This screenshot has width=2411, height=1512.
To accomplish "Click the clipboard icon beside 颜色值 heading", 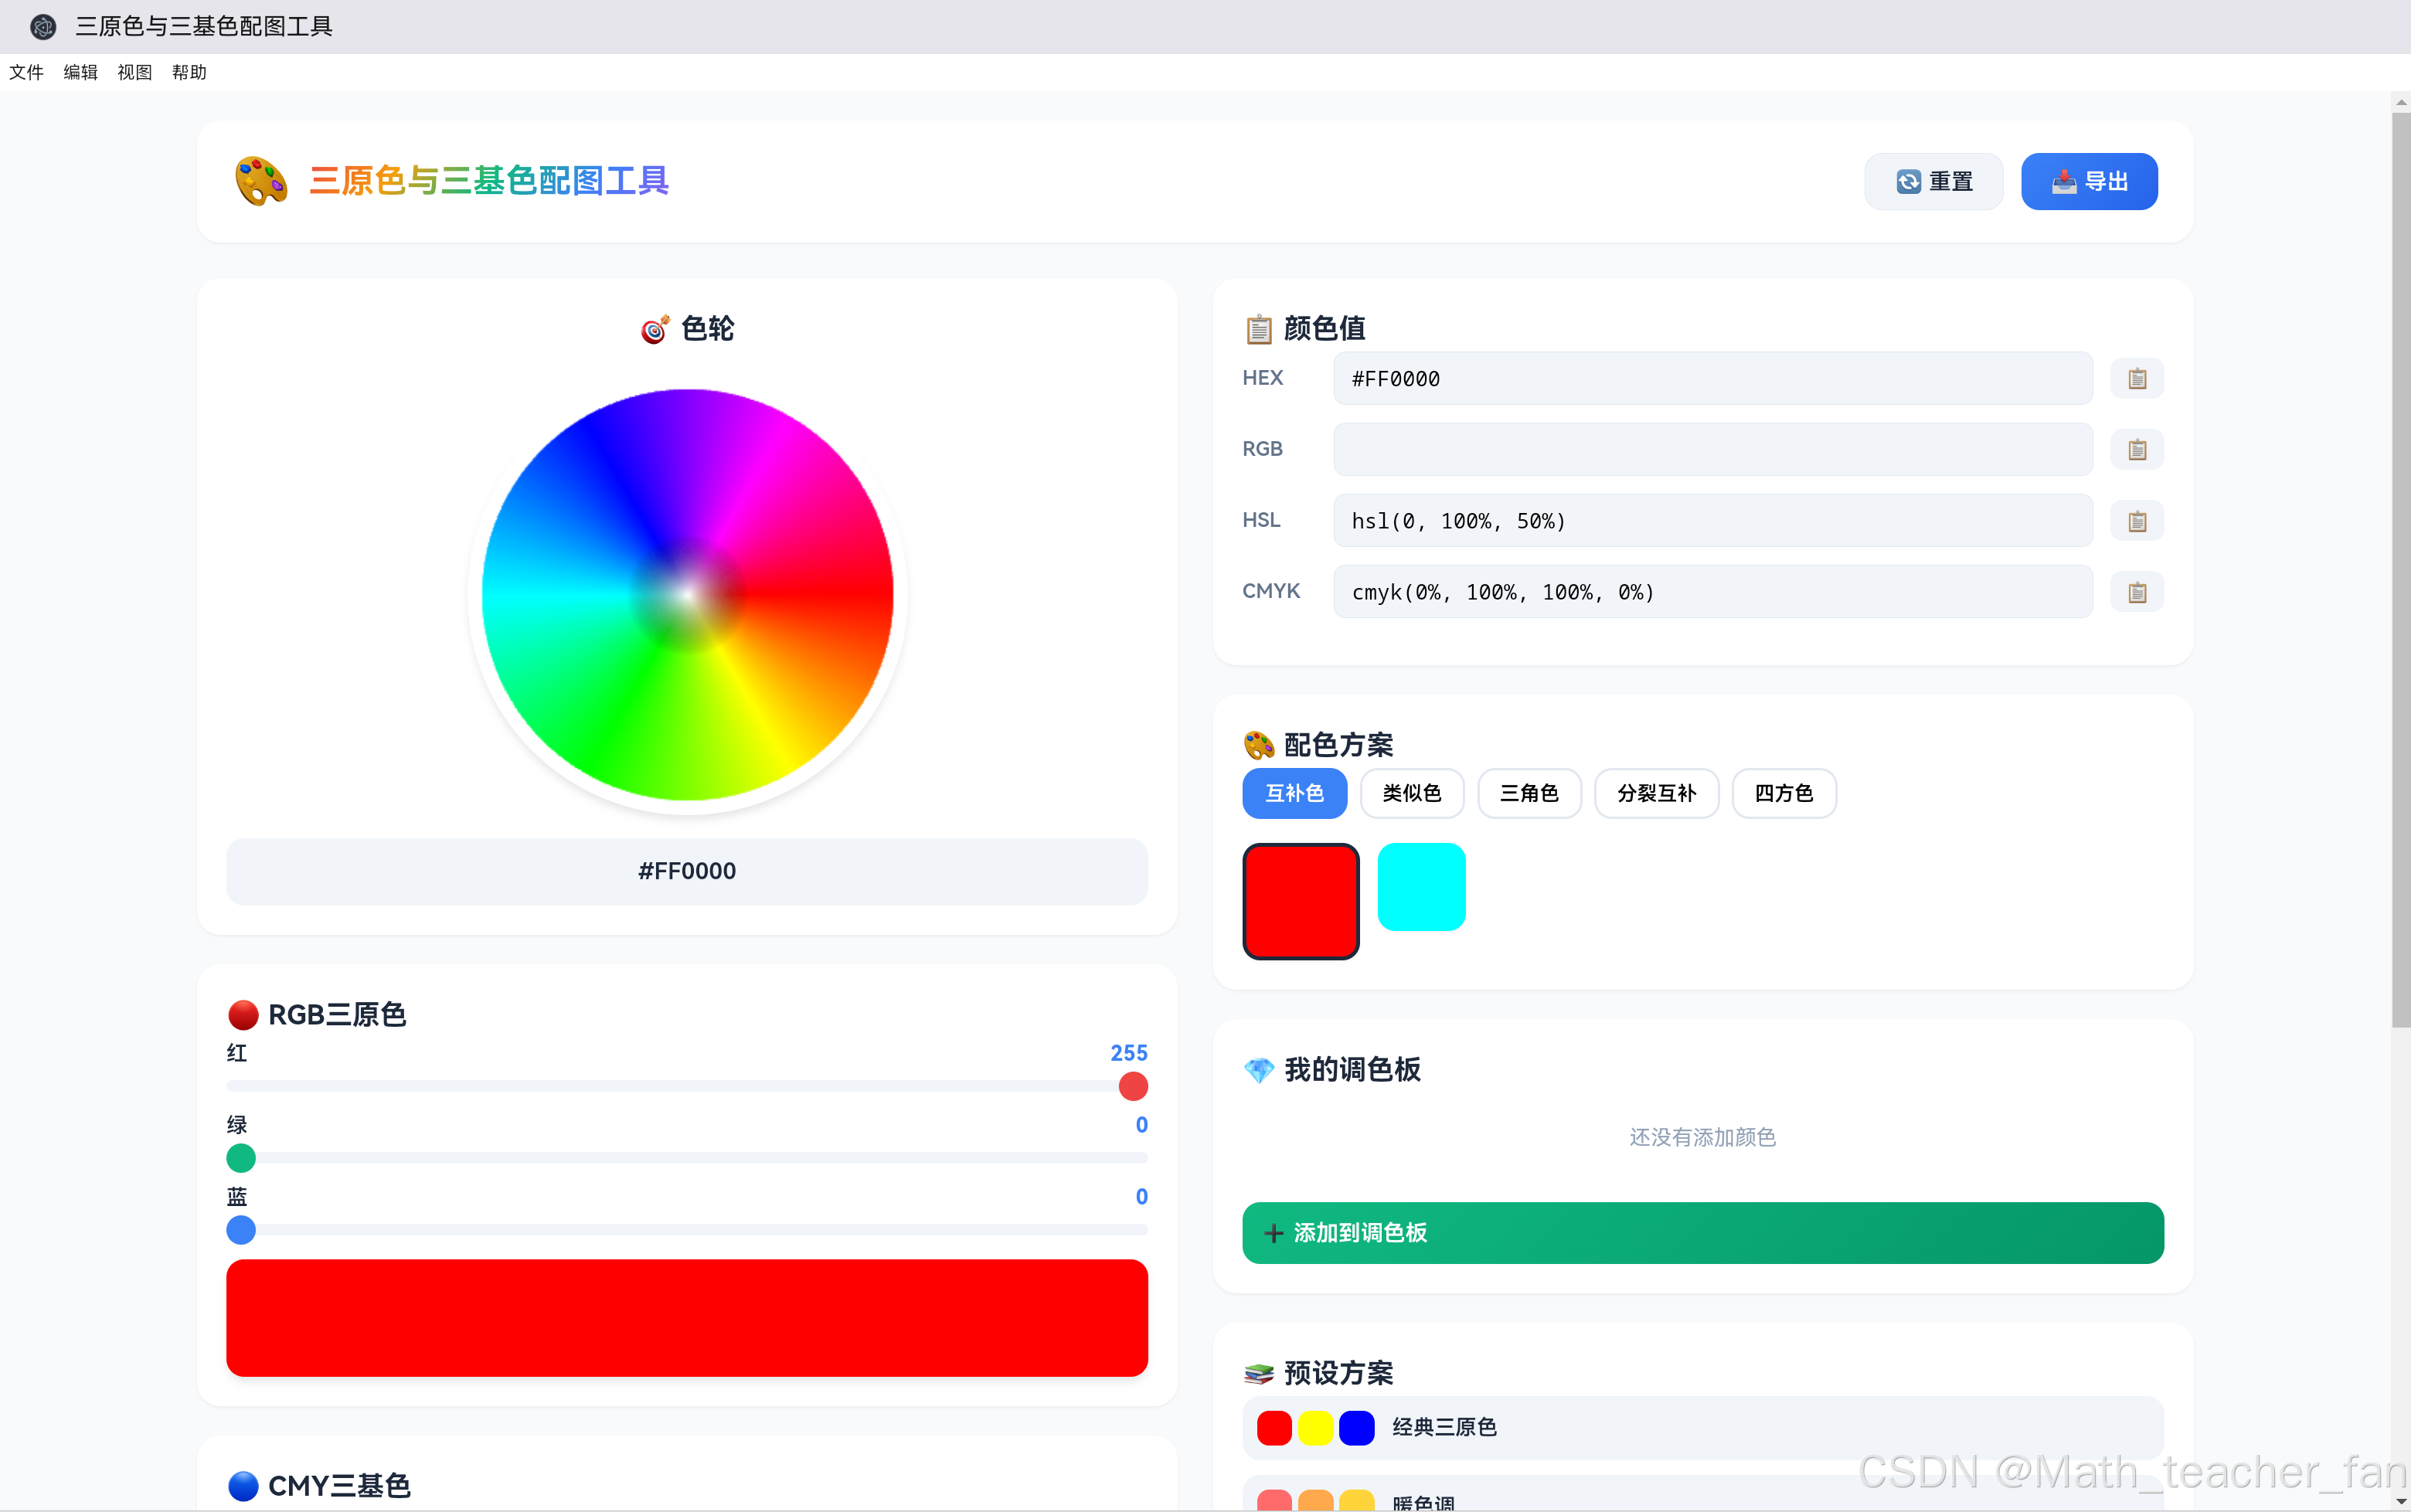I will click(1258, 329).
